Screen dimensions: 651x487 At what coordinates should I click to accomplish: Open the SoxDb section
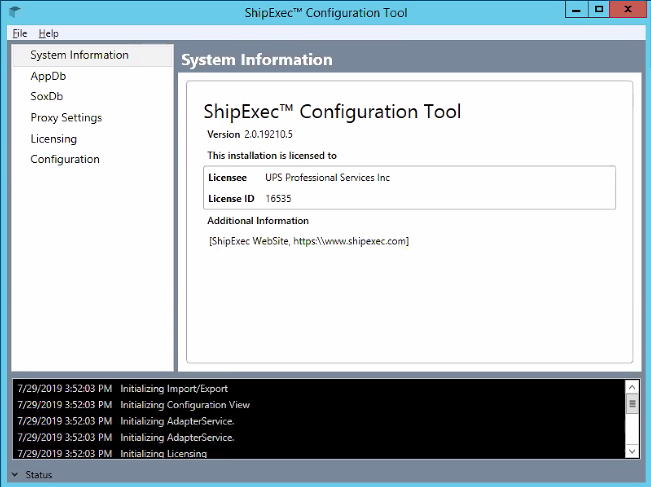pyautogui.click(x=46, y=97)
